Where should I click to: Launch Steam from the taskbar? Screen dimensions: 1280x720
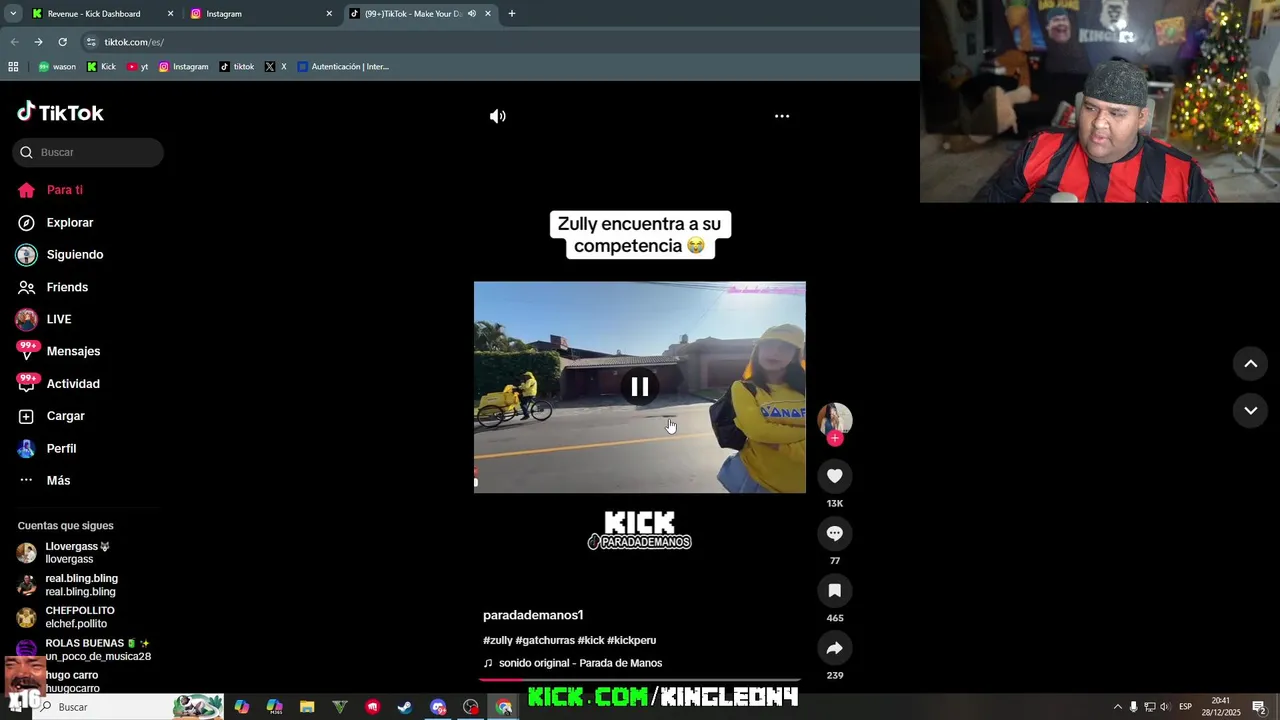(405, 707)
